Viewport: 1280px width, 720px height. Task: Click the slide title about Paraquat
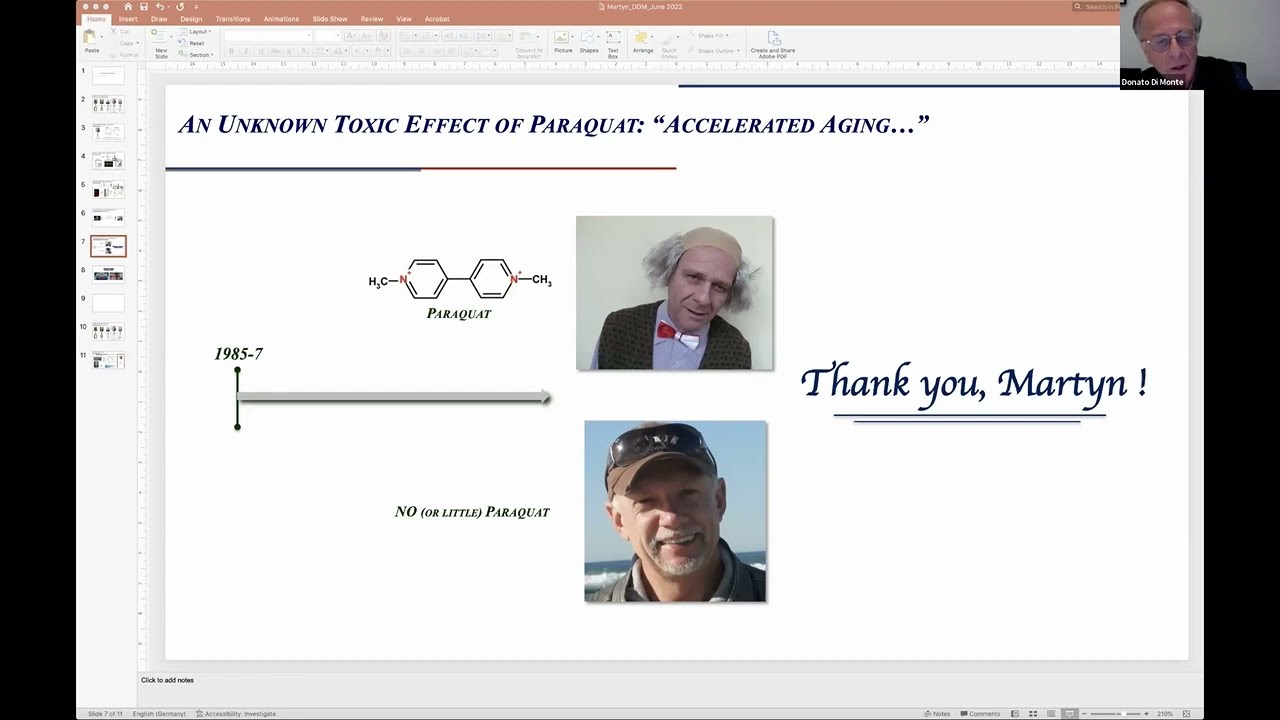(553, 125)
